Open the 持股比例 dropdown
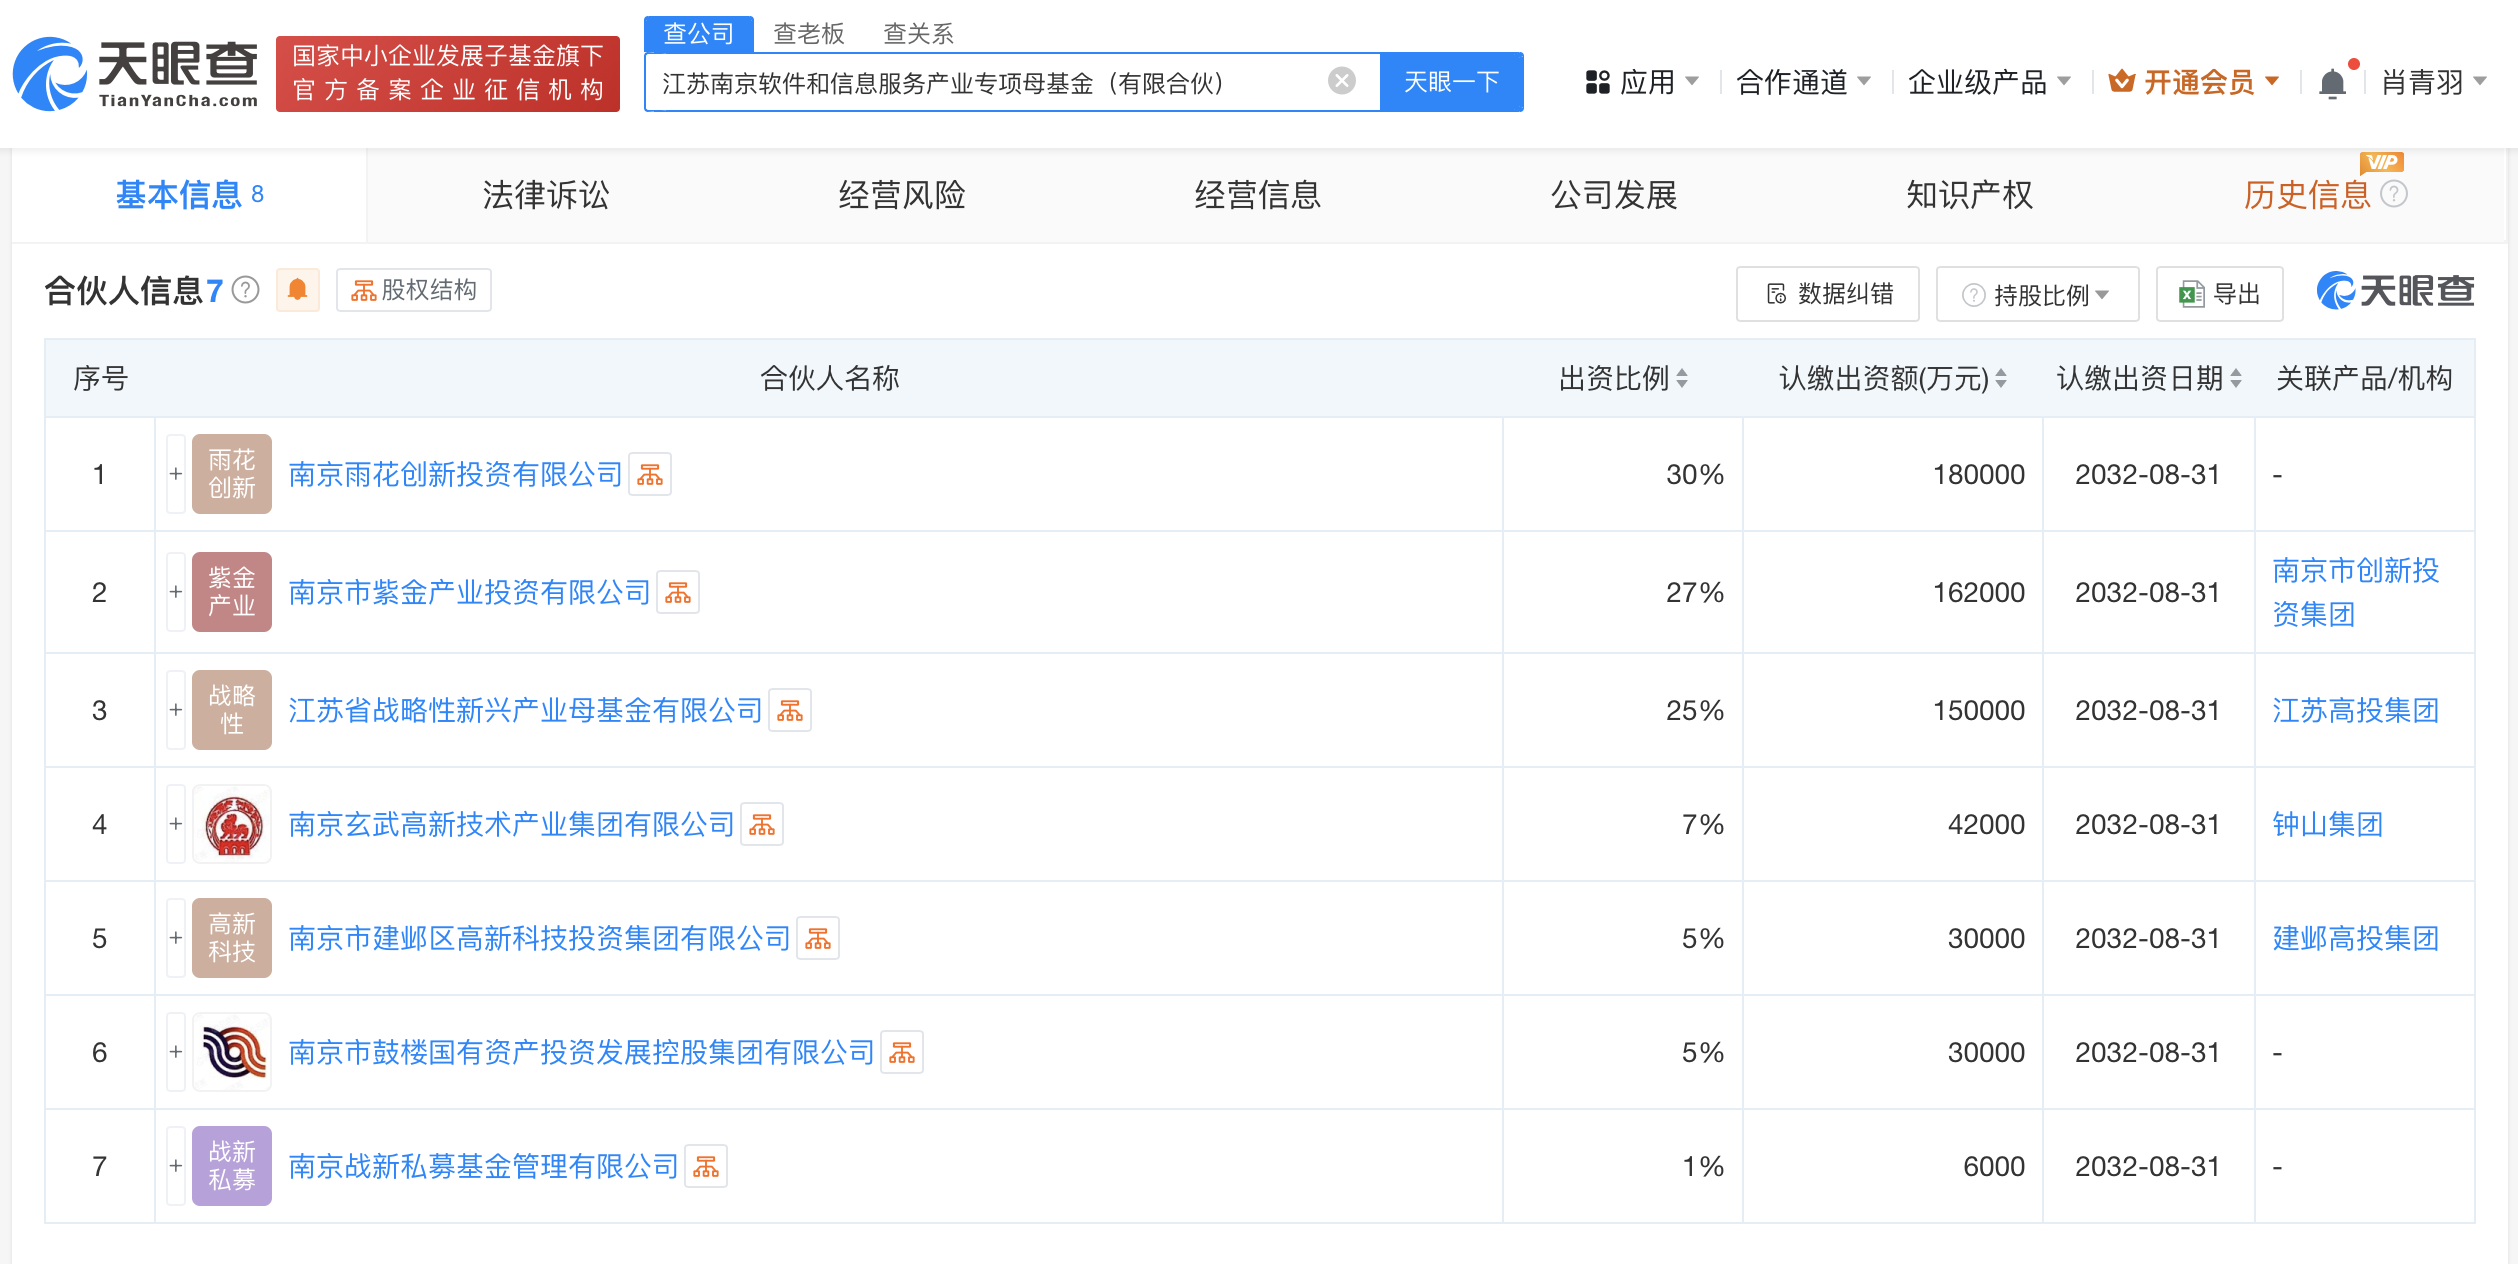 click(x=2036, y=293)
